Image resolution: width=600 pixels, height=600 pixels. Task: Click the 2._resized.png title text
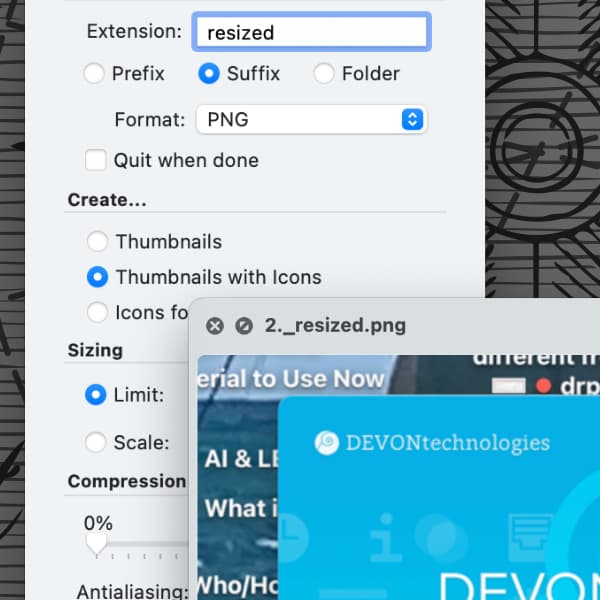point(335,326)
